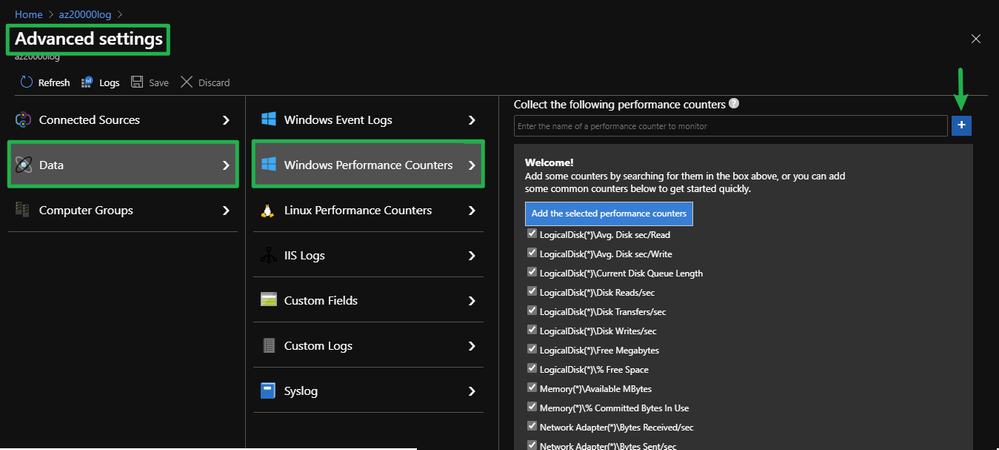Image resolution: width=999 pixels, height=450 pixels.
Task: Uncheck LogicalDisk Avg. Disk sec/Read
Action: (x=532, y=234)
